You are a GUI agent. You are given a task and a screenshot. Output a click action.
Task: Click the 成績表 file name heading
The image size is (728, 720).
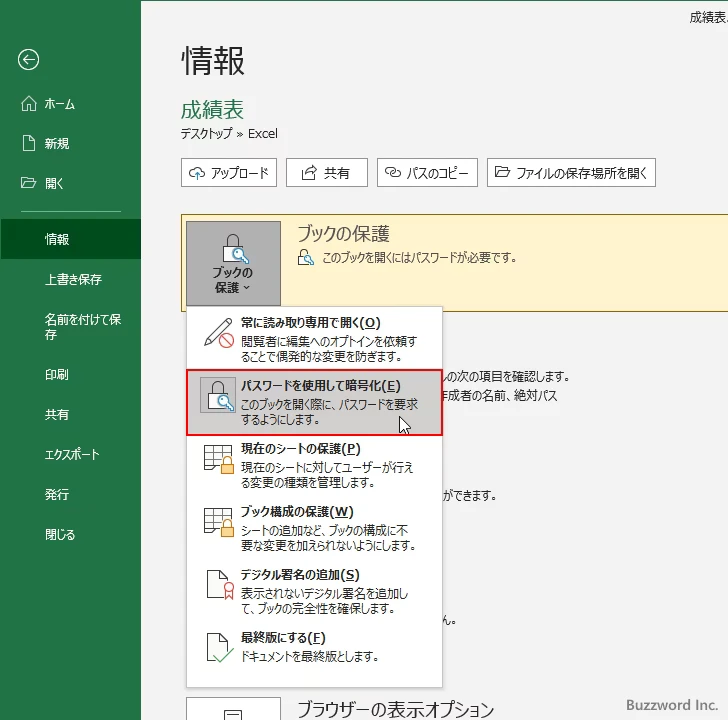pyautogui.click(x=212, y=110)
